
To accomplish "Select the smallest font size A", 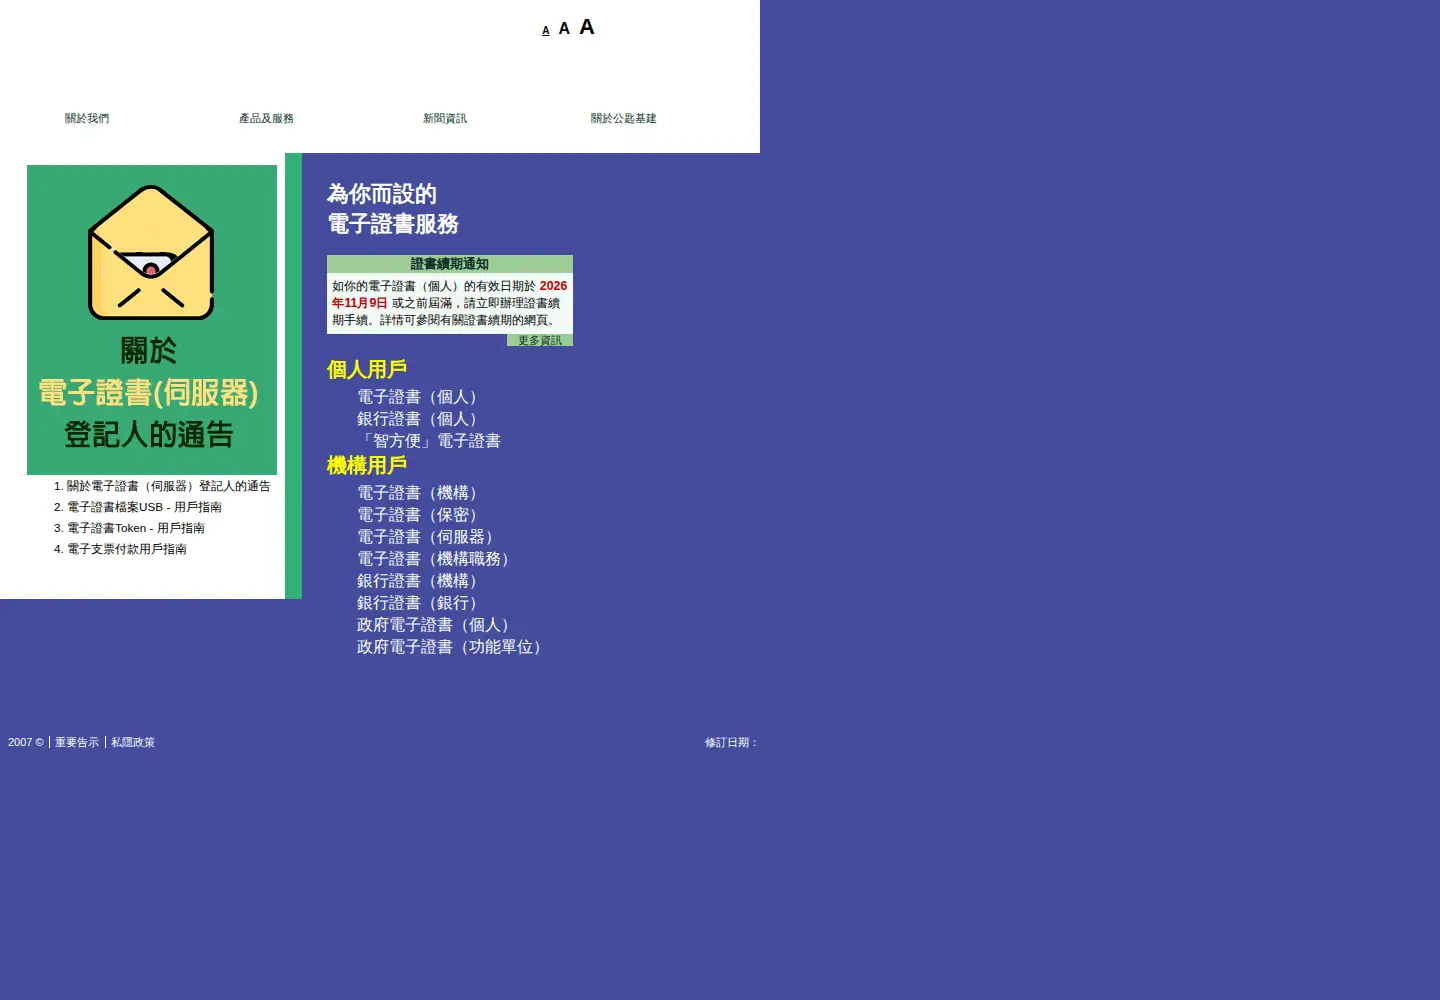I will (x=546, y=31).
